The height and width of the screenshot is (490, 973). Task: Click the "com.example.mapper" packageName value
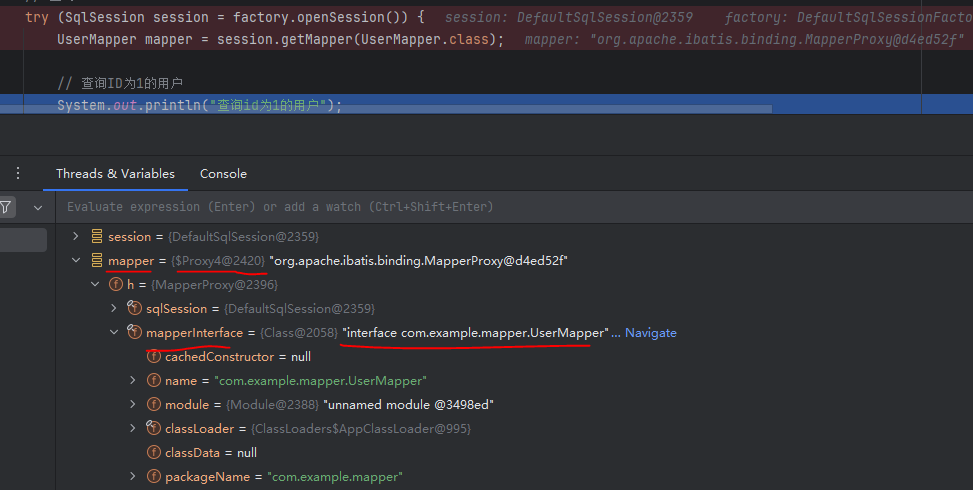(335, 477)
